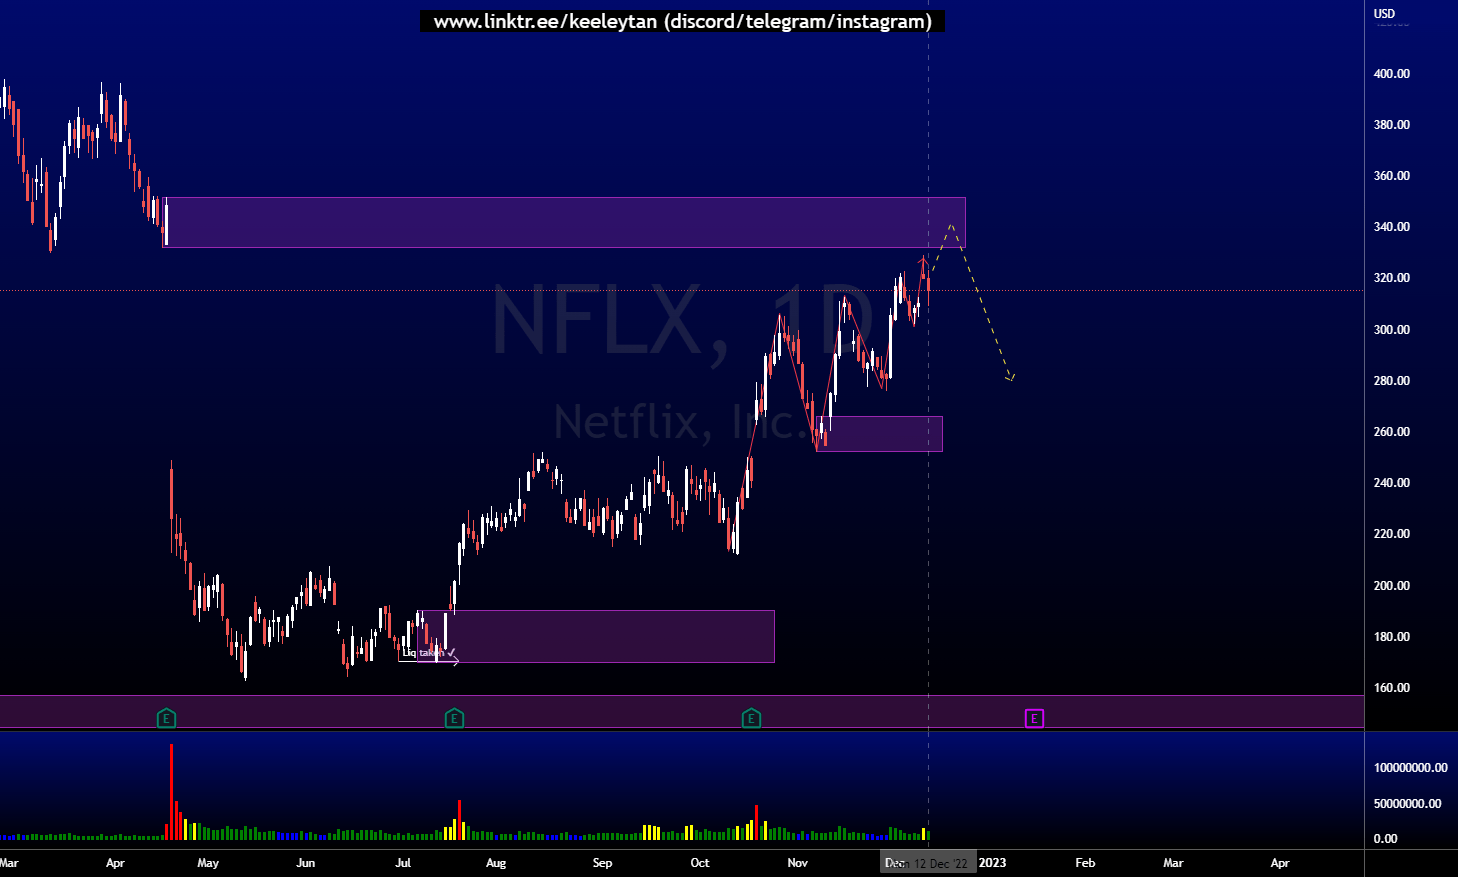Click the tallest red volume spike in April
Viewport: 1458px width, 877px height.
point(171,790)
